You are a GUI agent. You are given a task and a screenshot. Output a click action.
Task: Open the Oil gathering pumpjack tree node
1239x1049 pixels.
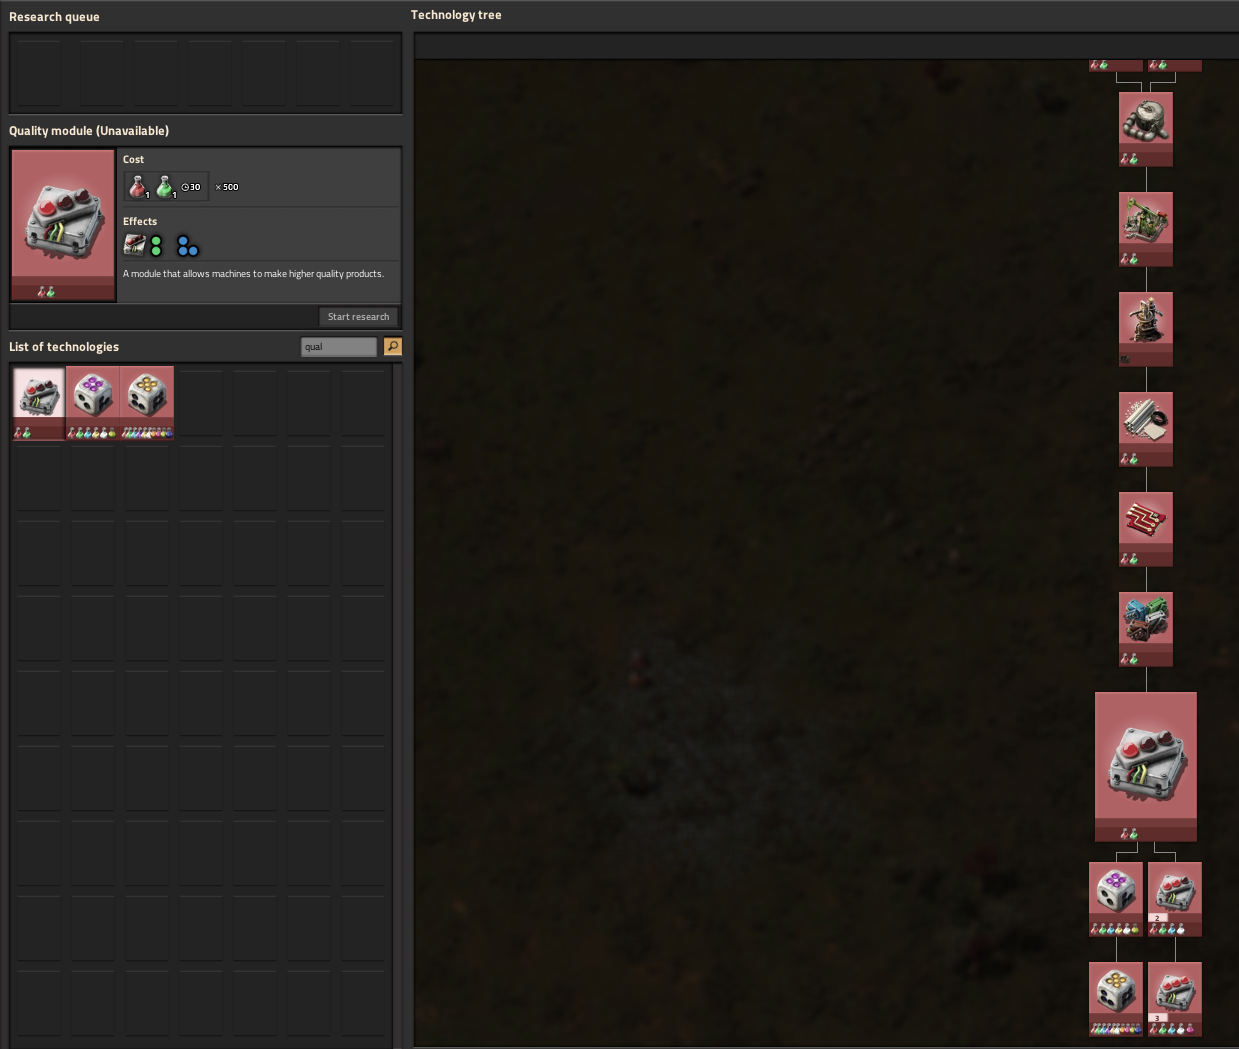(x=1146, y=229)
